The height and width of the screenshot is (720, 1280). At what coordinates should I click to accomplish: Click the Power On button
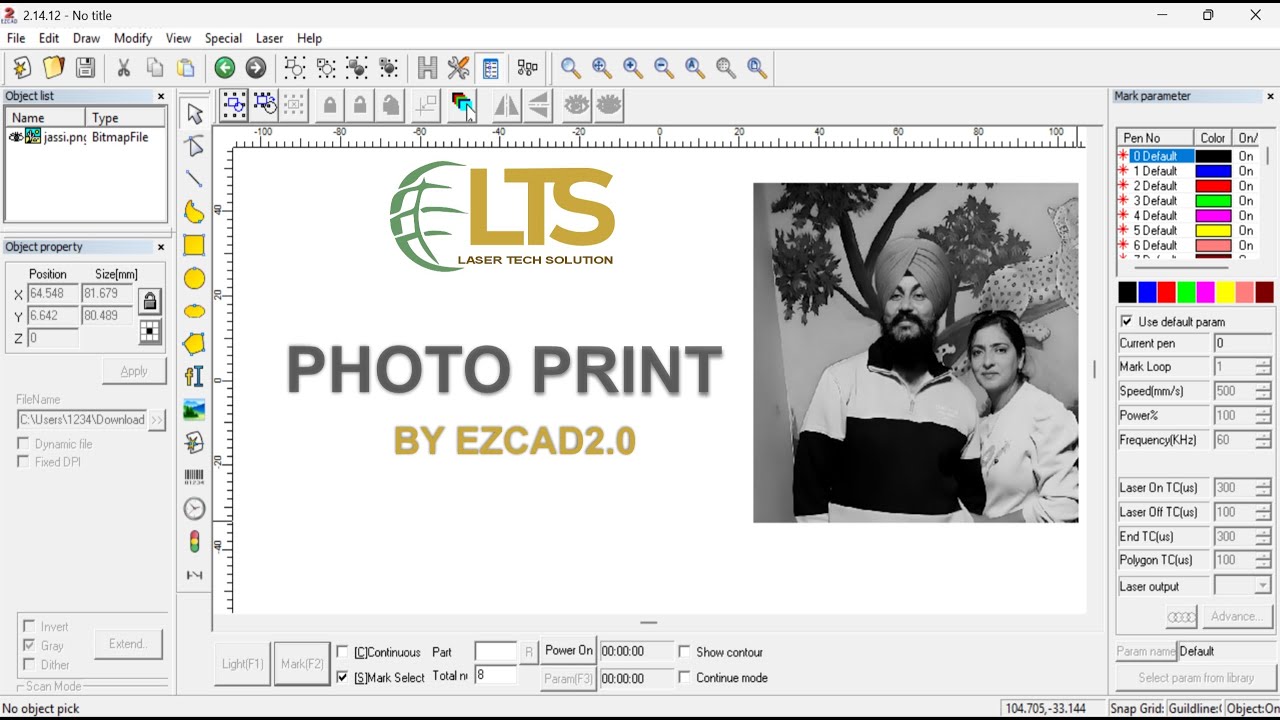click(569, 650)
